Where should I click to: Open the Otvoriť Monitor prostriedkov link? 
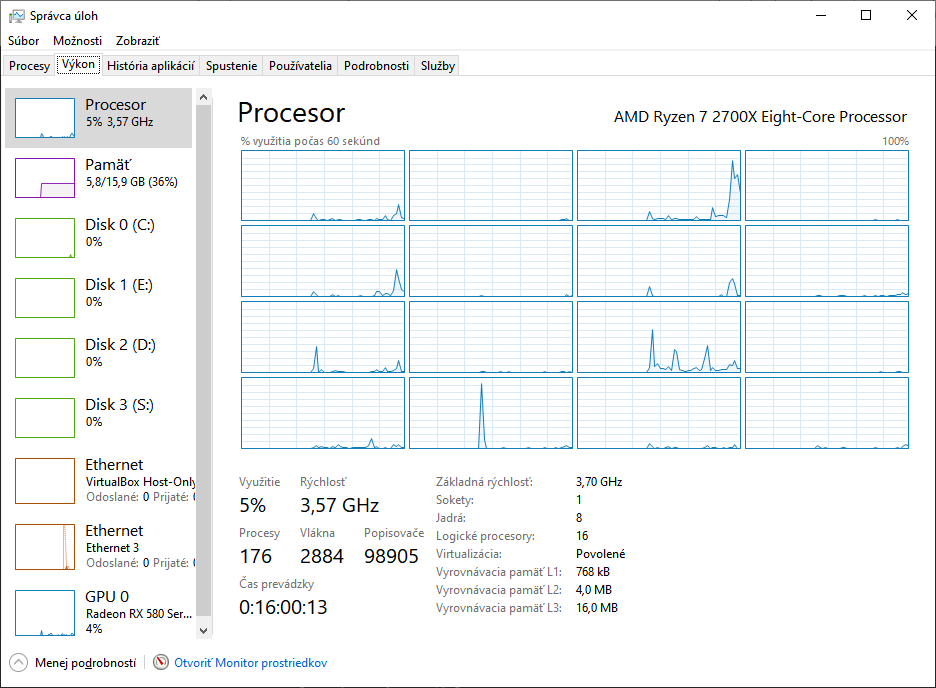point(250,662)
